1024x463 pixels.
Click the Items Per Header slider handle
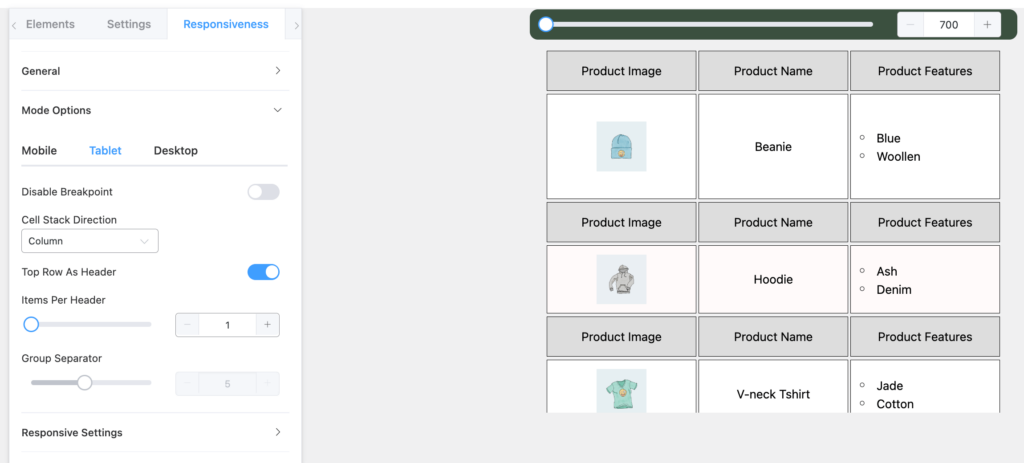click(31, 325)
